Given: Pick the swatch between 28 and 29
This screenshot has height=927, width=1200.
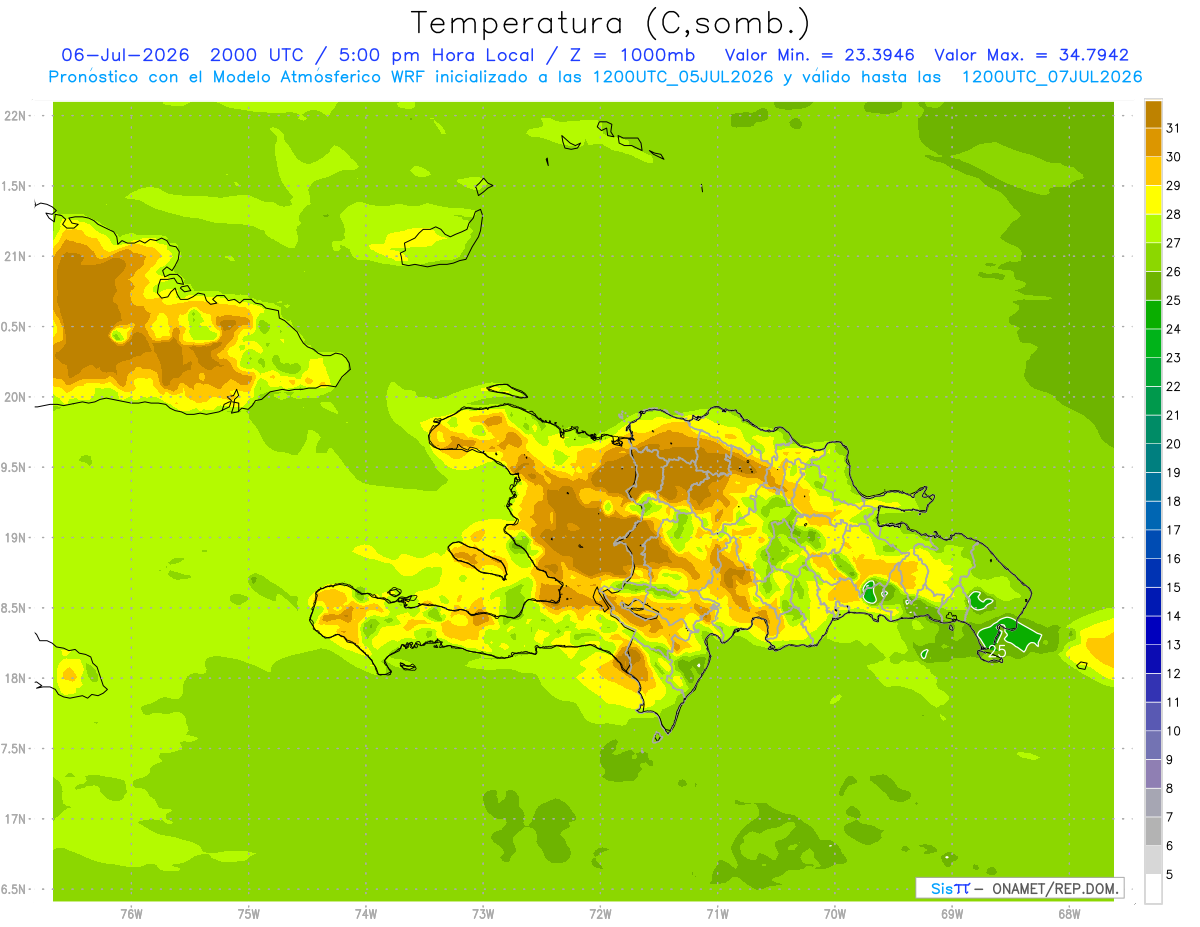Looking at the screenshot, I should point(1153,200).
